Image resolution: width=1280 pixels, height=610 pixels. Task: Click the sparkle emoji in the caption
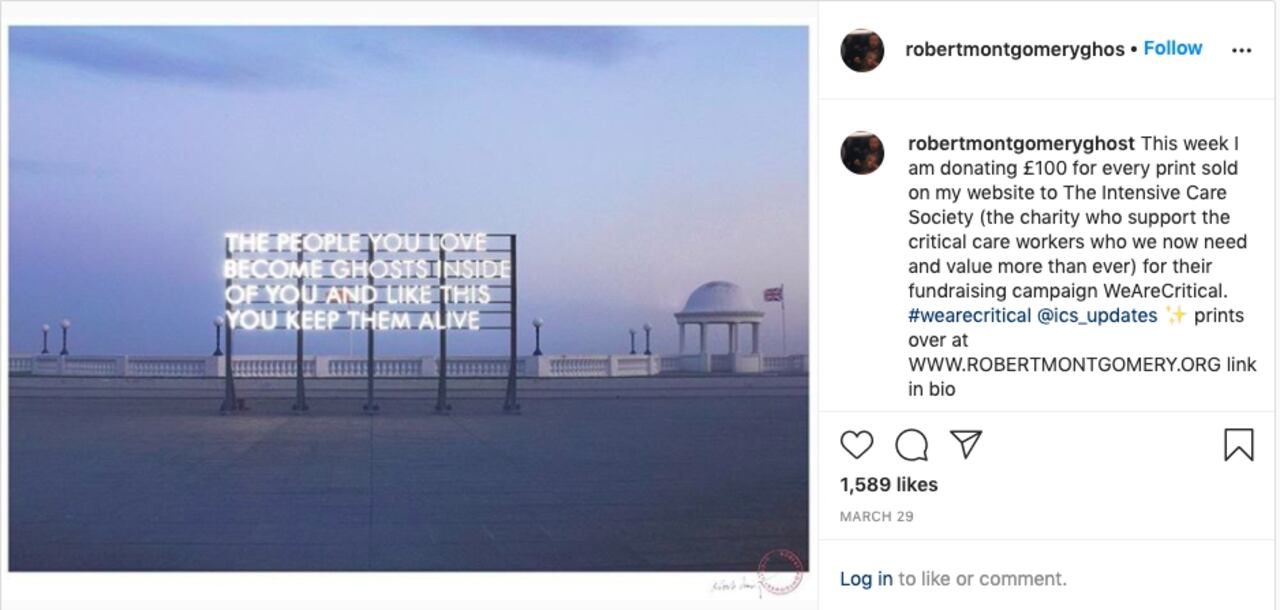click(1176, 315)
